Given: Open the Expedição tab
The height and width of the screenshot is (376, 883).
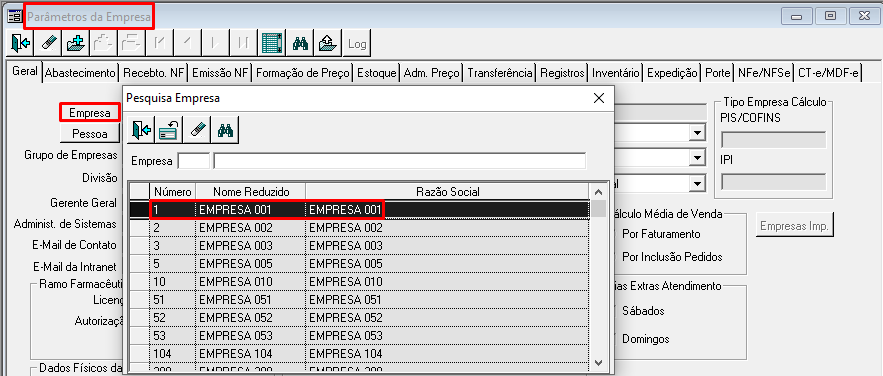Looking at the screenshot, I should click(x=672, y=73).
